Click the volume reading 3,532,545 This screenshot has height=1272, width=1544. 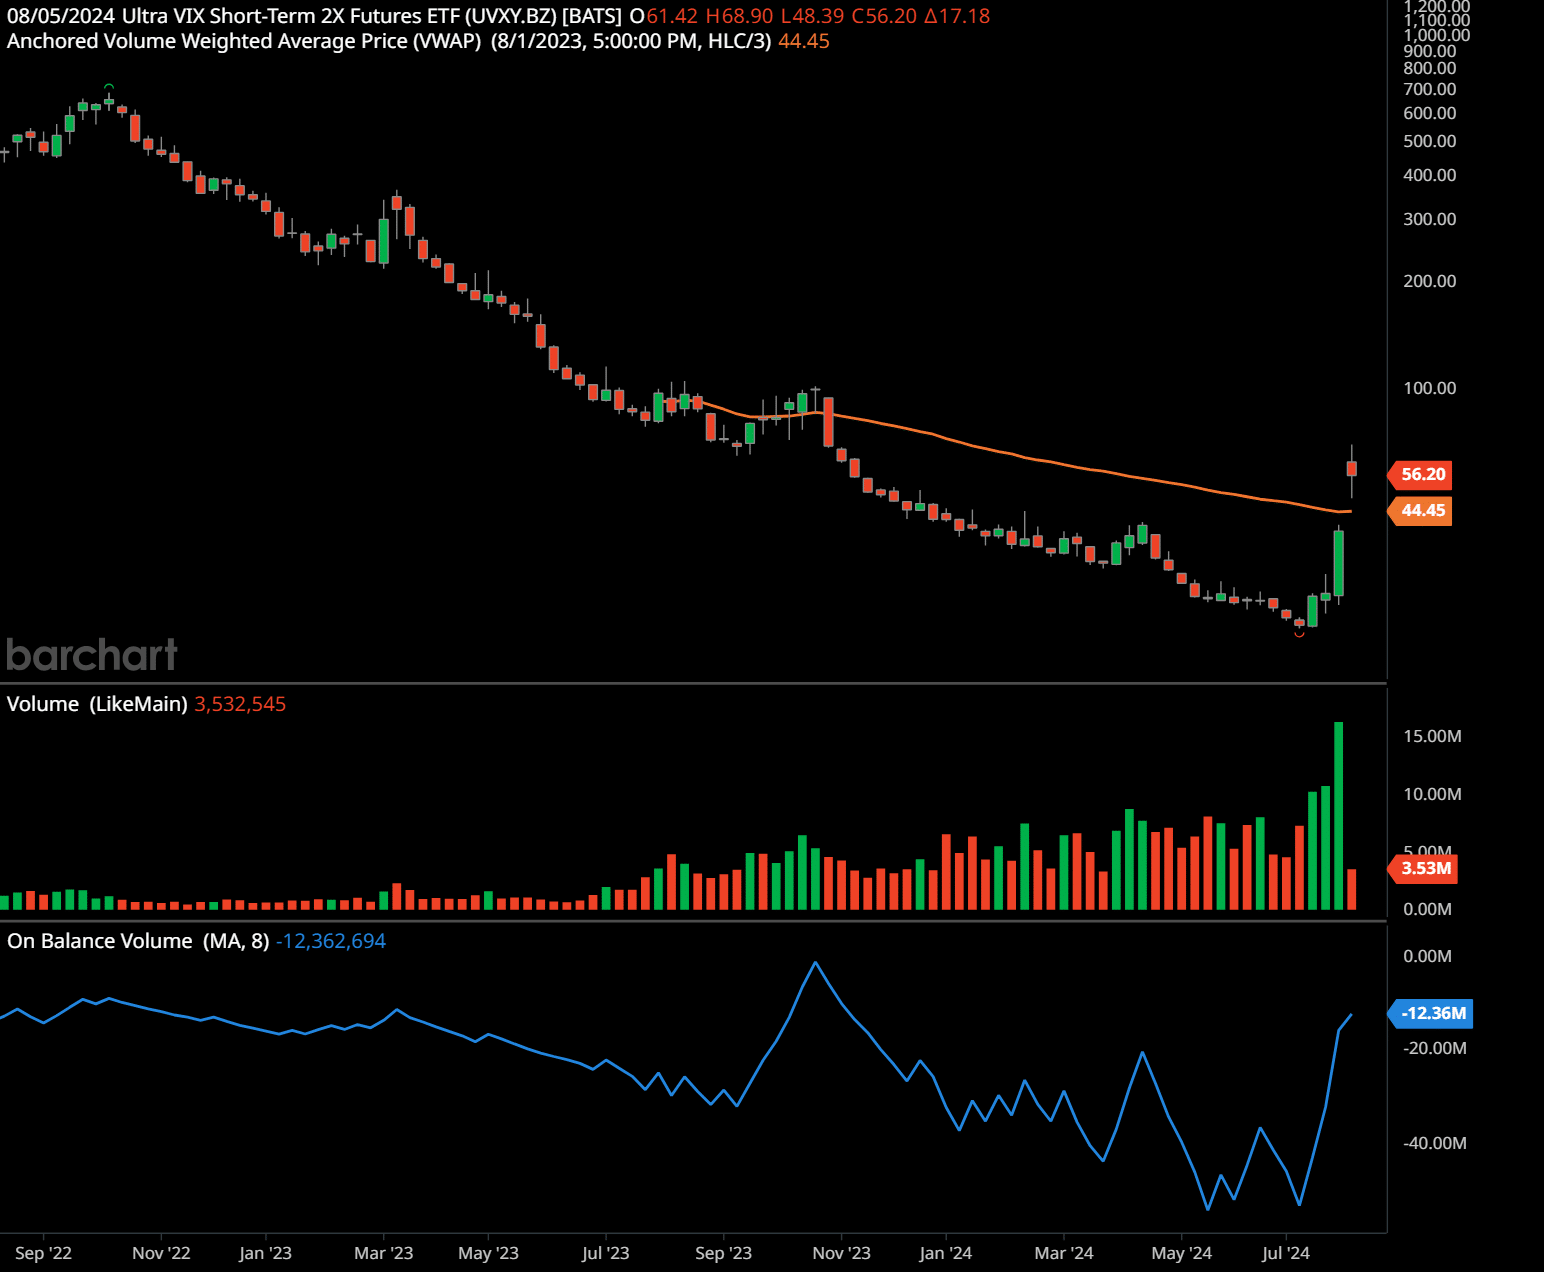point(240,704)
